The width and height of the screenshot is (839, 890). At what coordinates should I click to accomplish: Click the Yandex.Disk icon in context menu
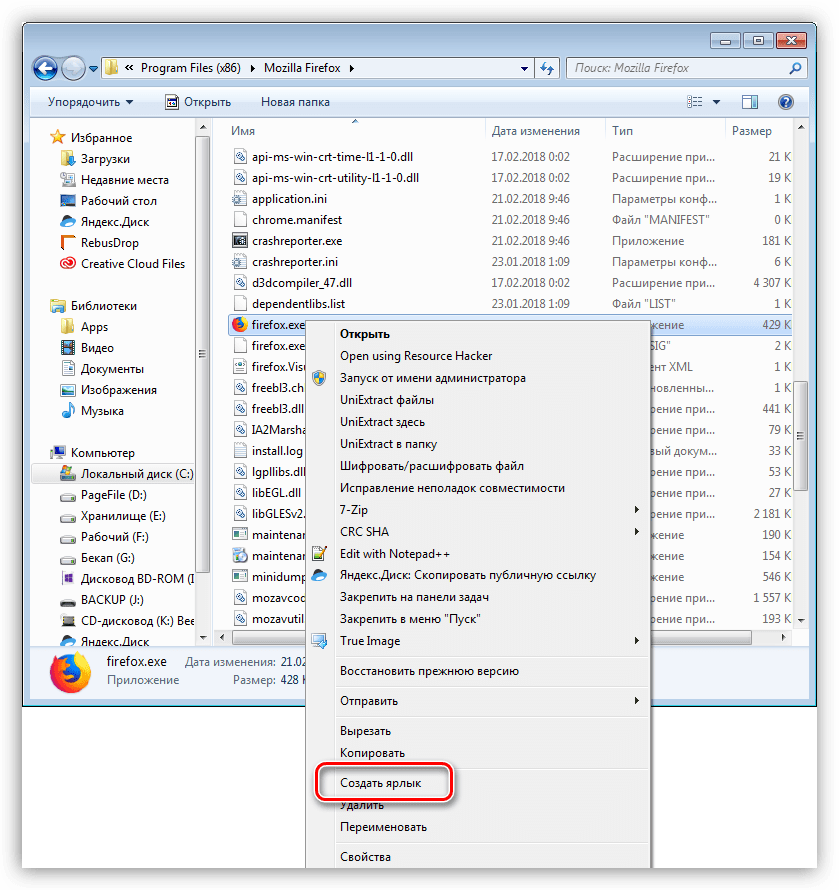(x=320, y=575)
